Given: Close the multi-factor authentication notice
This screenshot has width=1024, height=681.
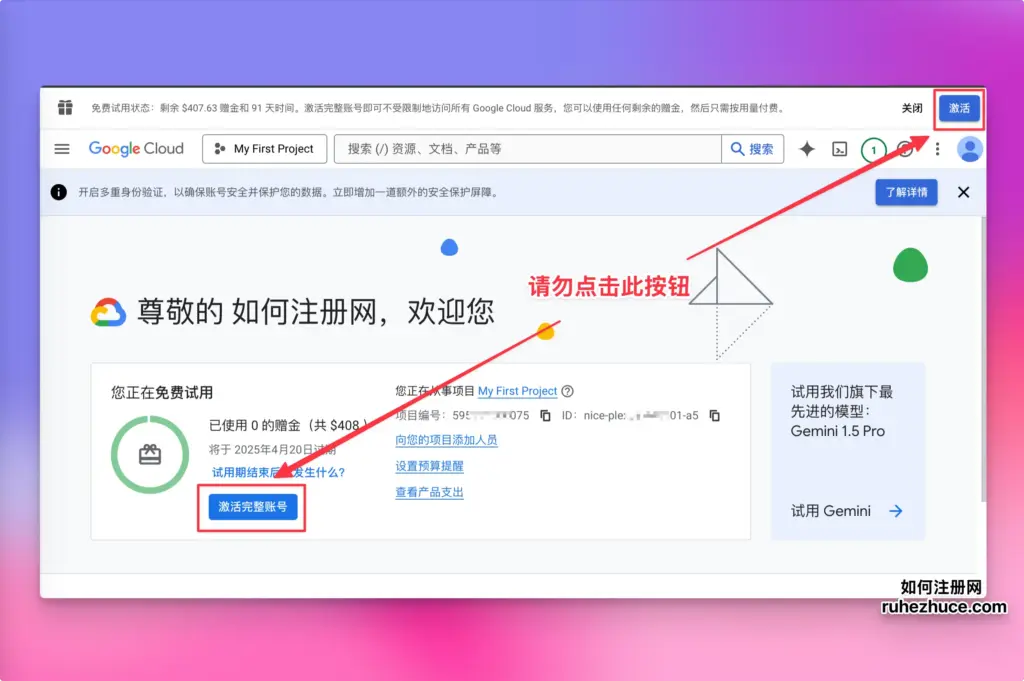Looking at the screenshot, I should tap(963, 192).
